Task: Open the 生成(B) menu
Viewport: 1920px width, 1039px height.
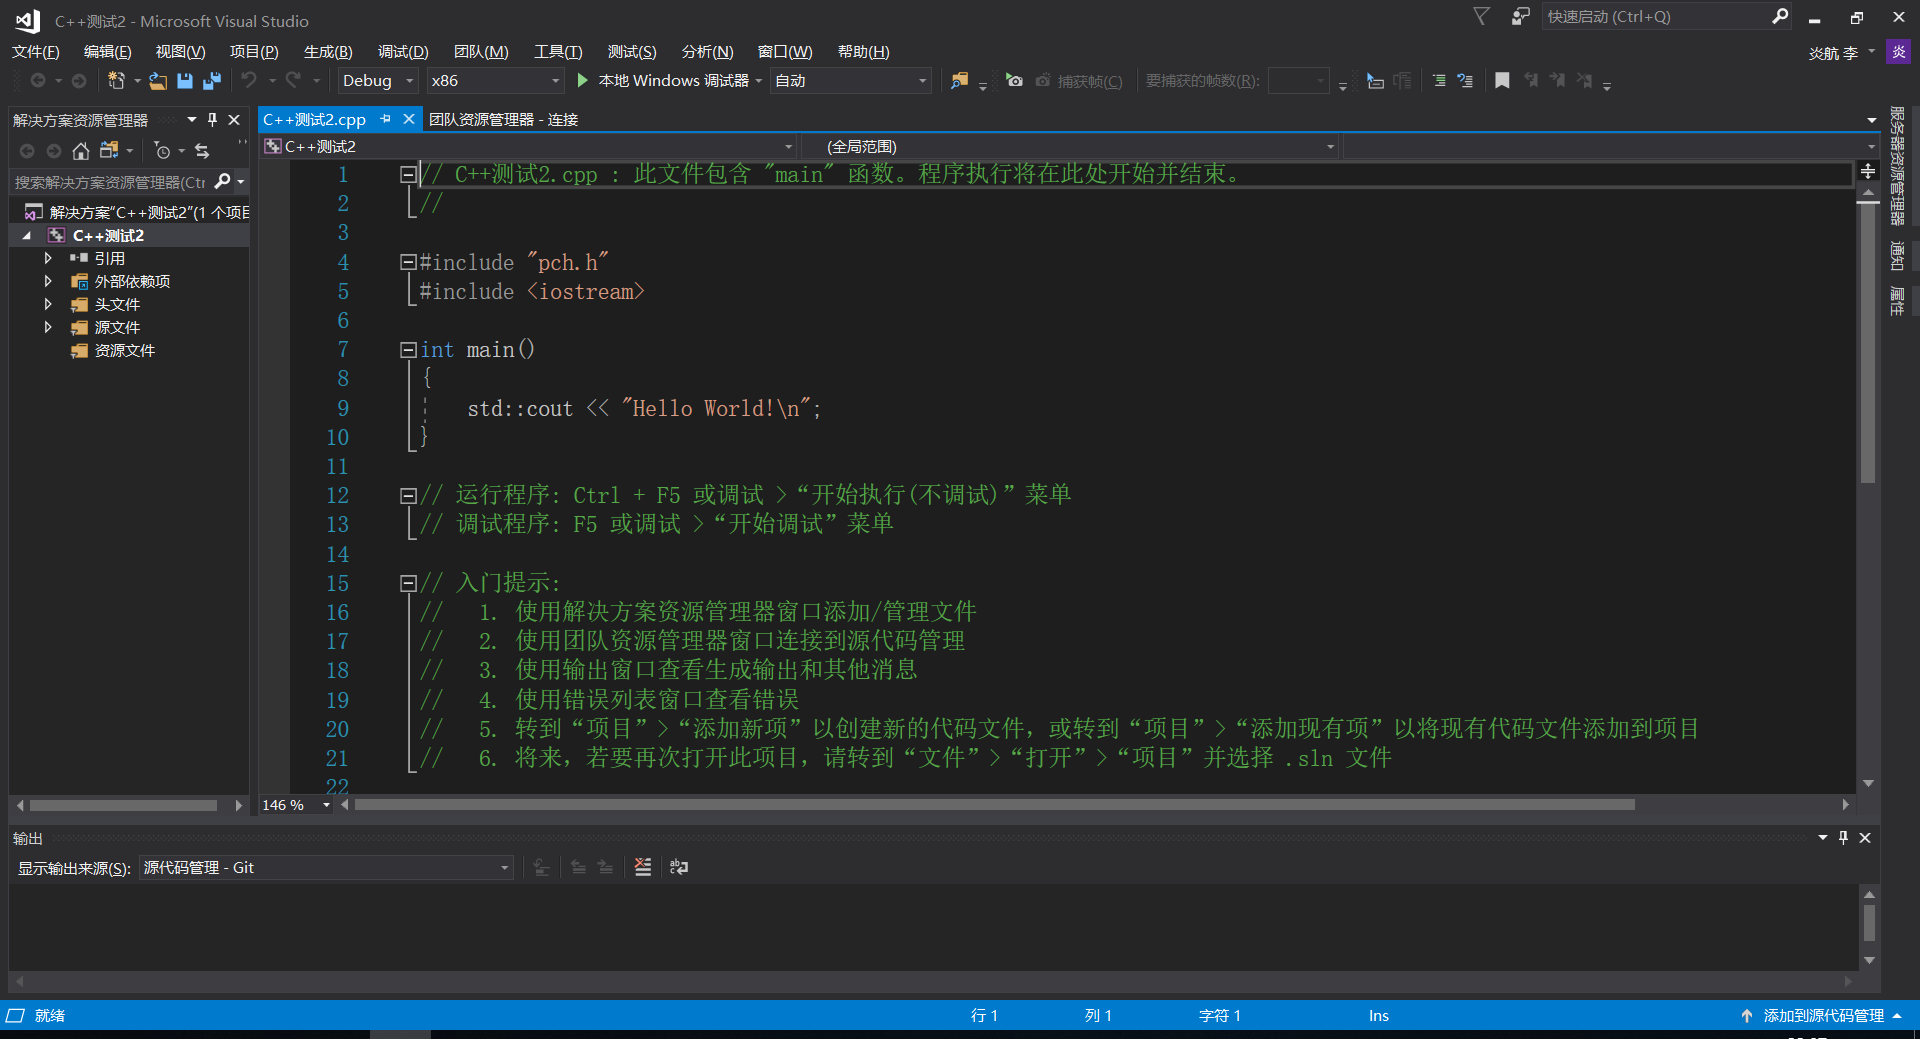Action: (x=328, y=52)
